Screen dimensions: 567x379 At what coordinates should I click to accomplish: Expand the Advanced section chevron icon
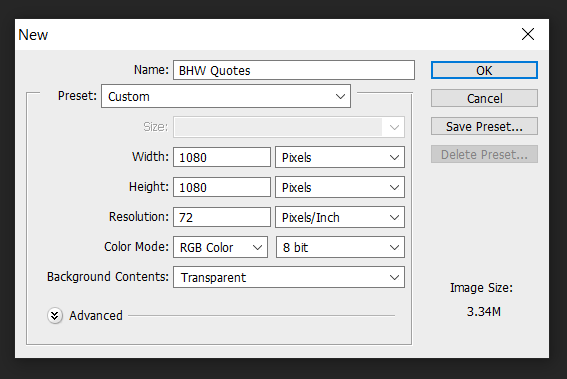pos(55,316)
